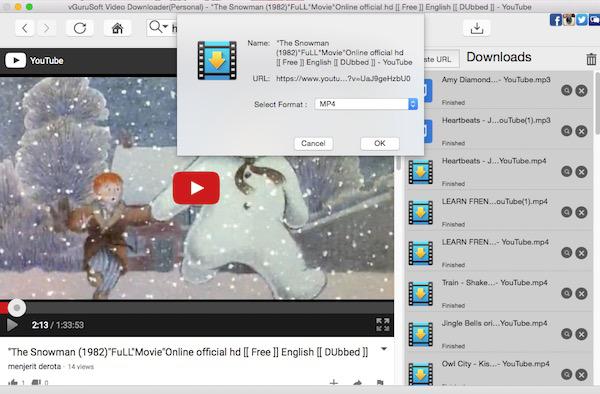
Task: Remove LEARN FREN - YouTube.mp4 entry
Action: (581, 253)
